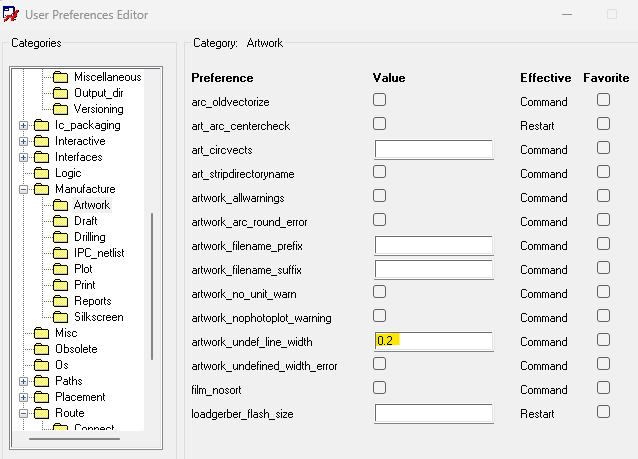Enable artwork_allwarnings value checkbox
The height and width of the screenshot is (459, 638).
click(379, 196)
